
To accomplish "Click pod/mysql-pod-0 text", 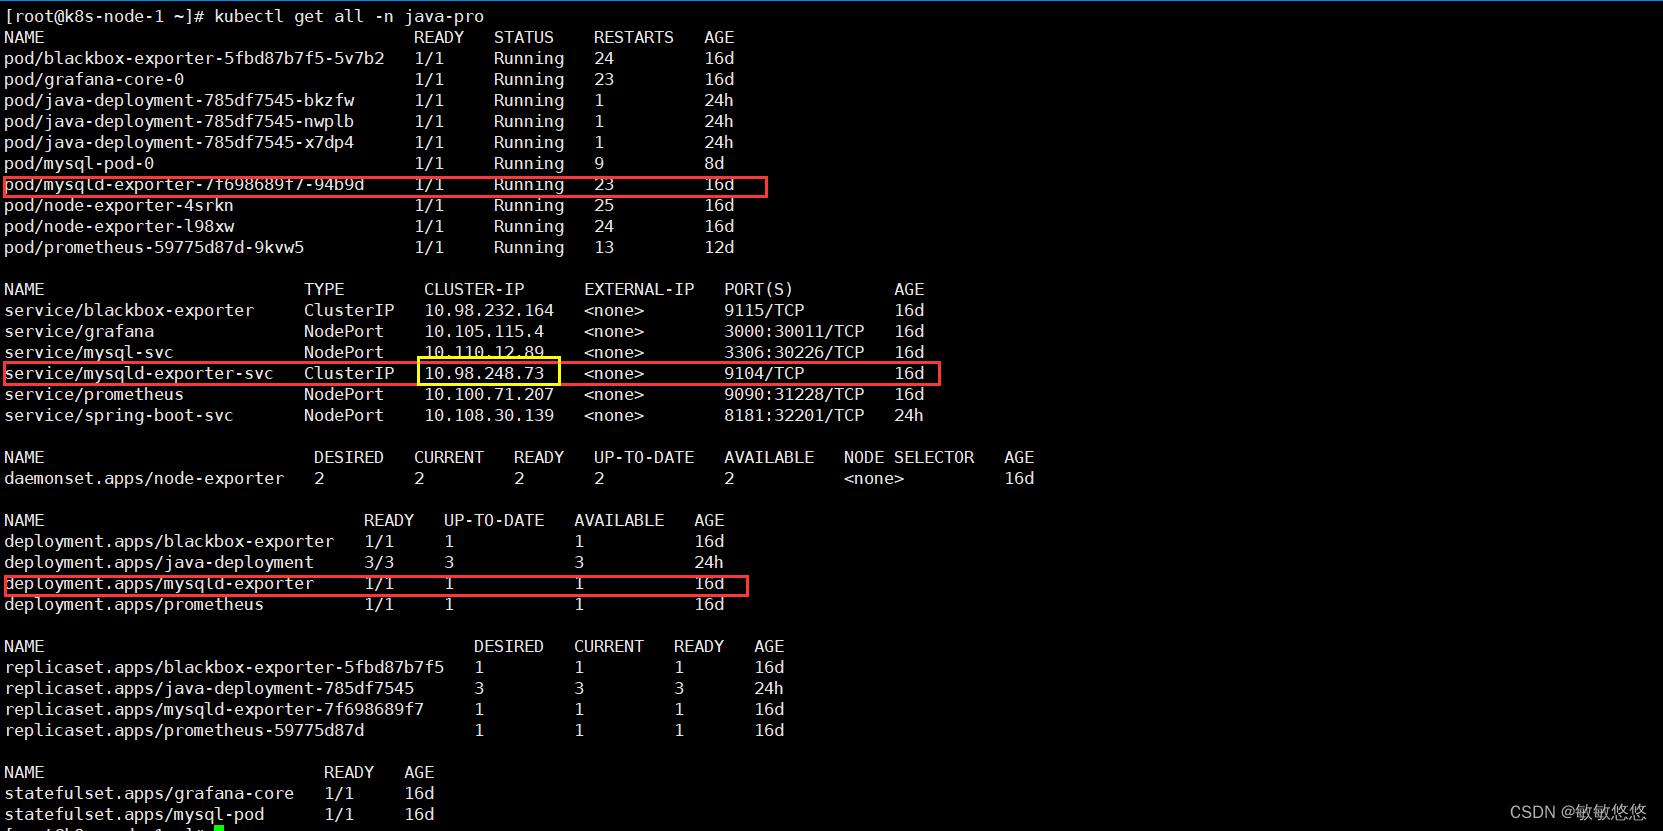I will pos(79,163).
